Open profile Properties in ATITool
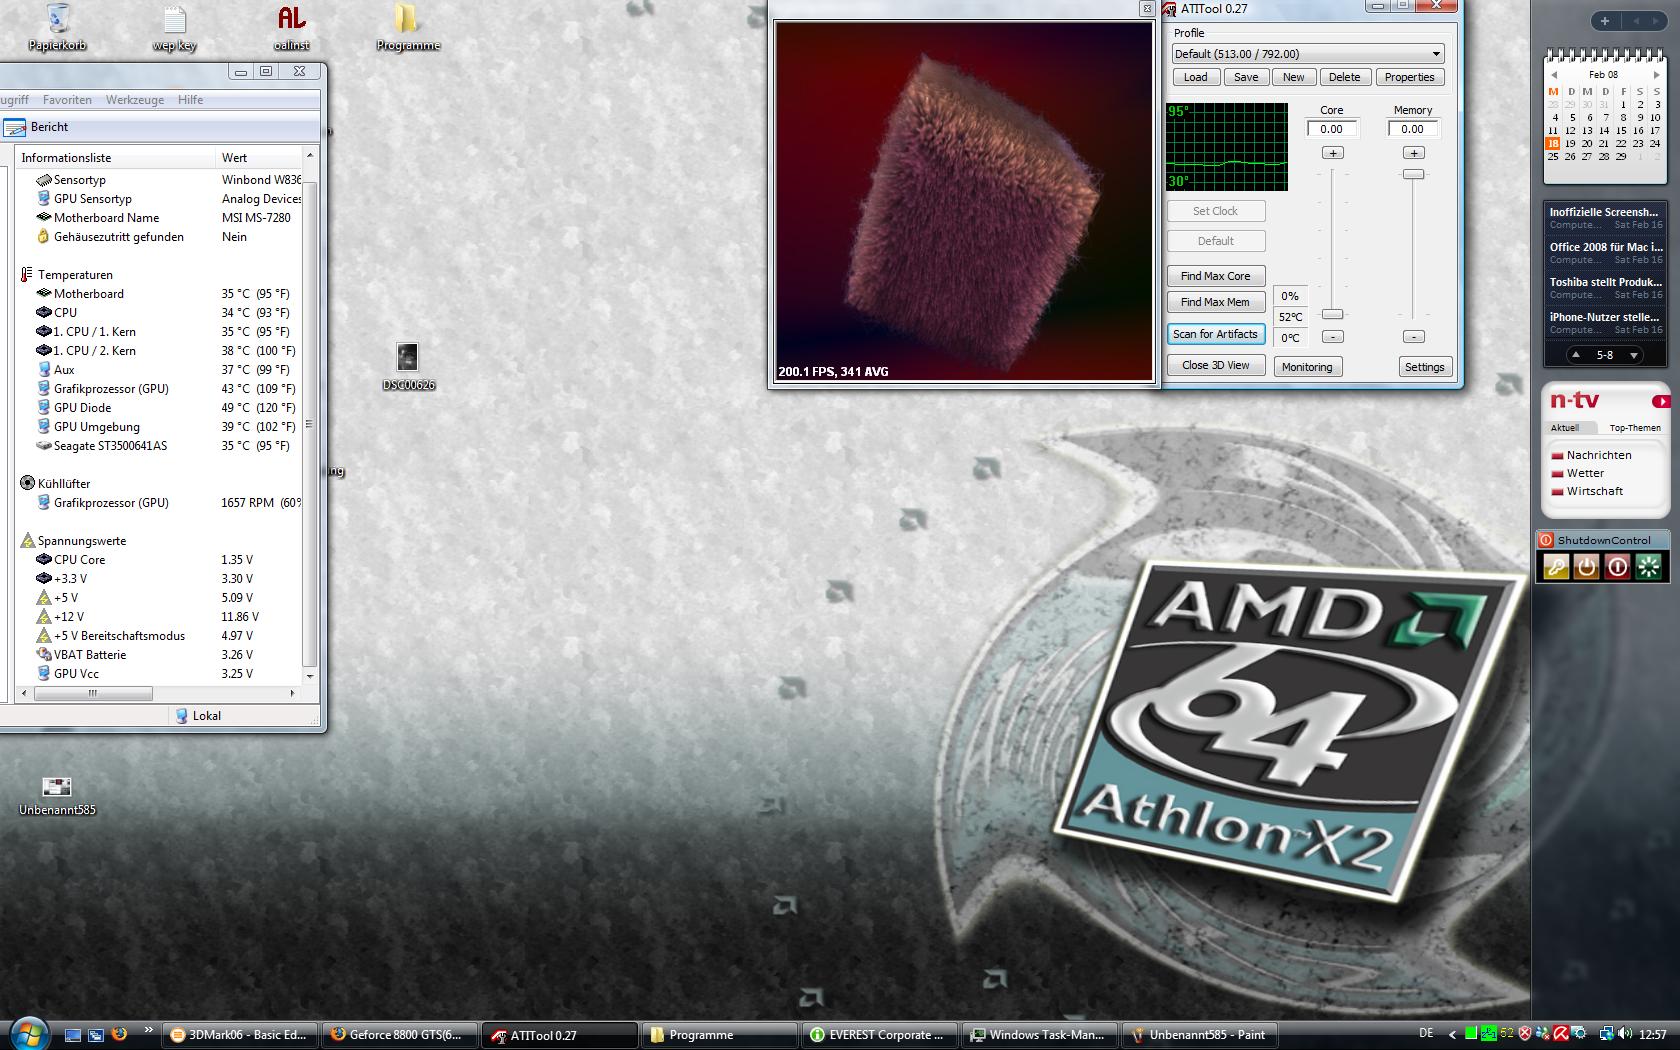This screenshot has width=1680, height=1050. pyautogui.click(x=1409, y=77)
